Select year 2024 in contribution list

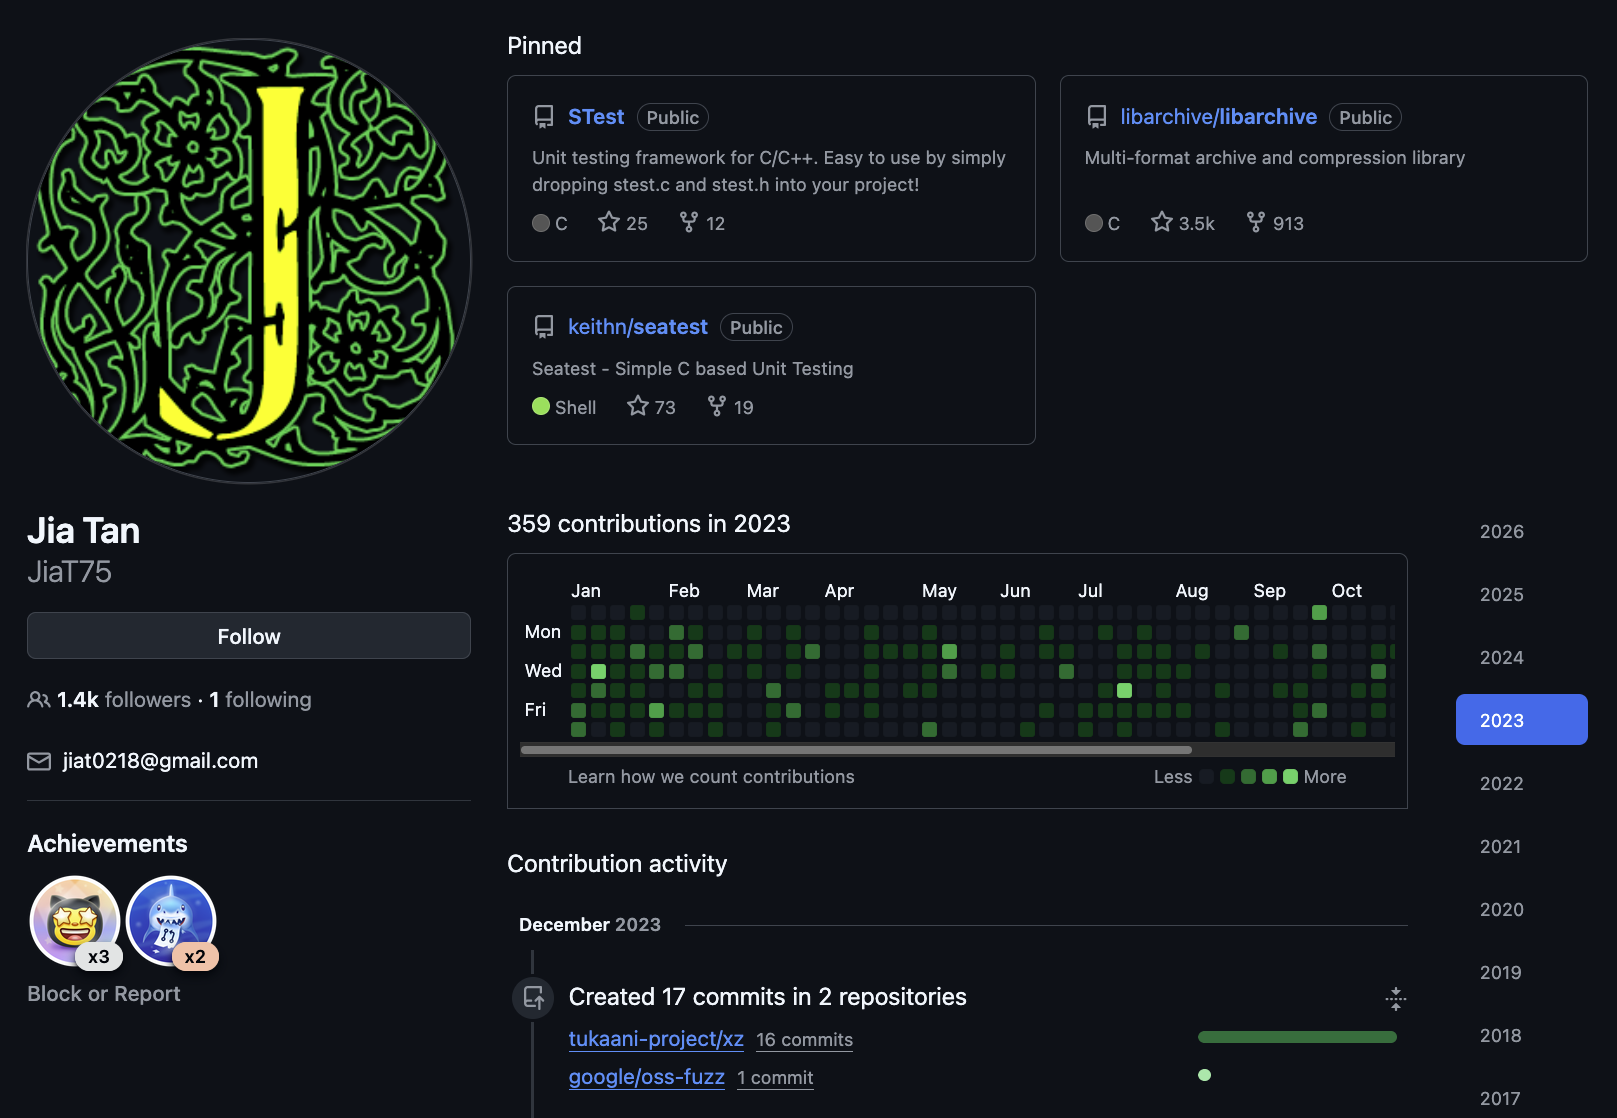(1501, 658)
